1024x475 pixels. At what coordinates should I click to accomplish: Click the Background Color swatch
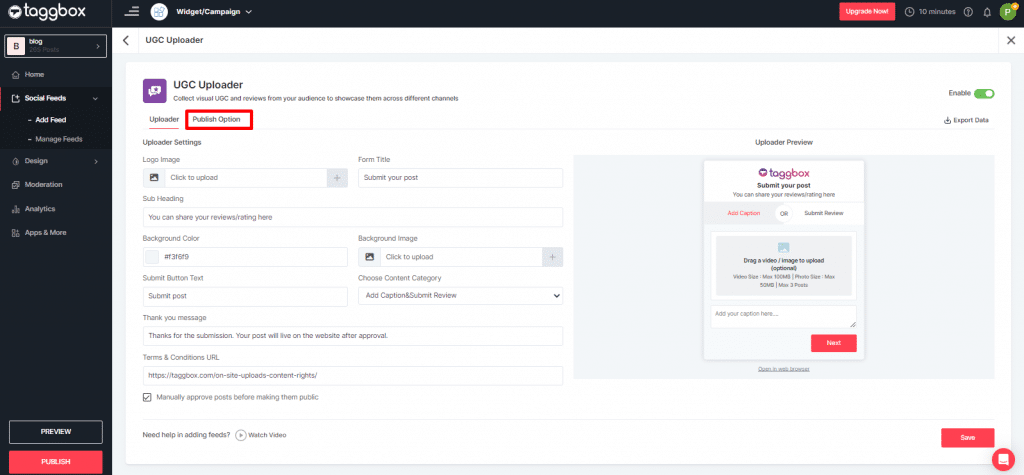tap(152, 257)
